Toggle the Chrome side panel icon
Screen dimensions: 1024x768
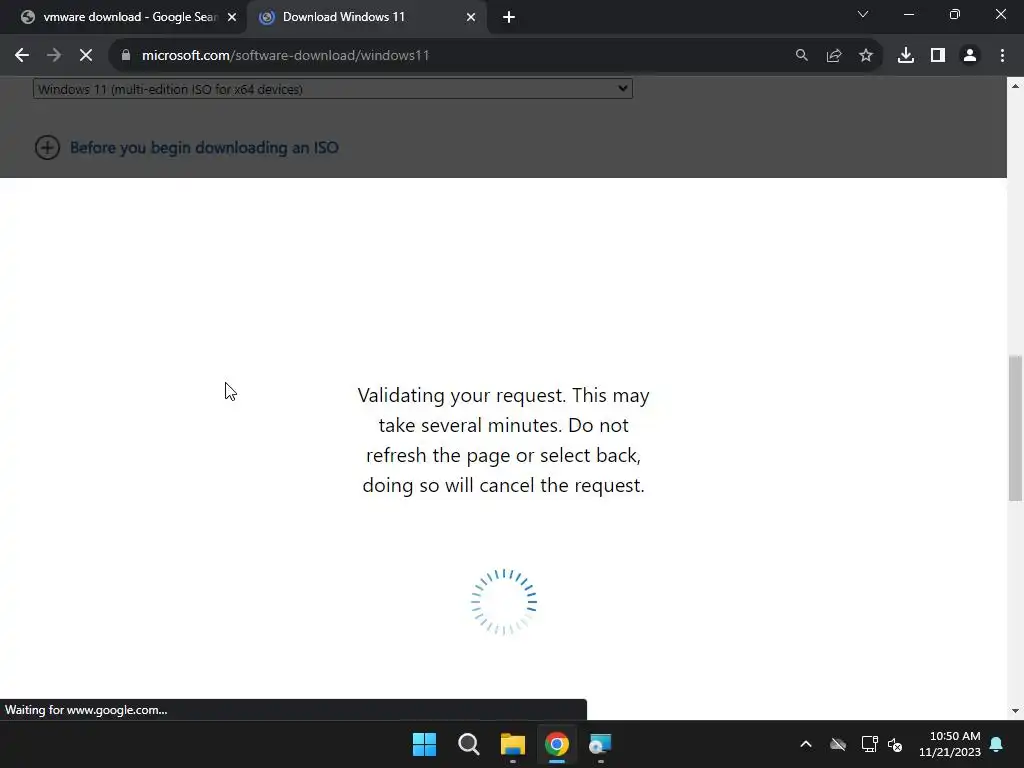point(938,56)
